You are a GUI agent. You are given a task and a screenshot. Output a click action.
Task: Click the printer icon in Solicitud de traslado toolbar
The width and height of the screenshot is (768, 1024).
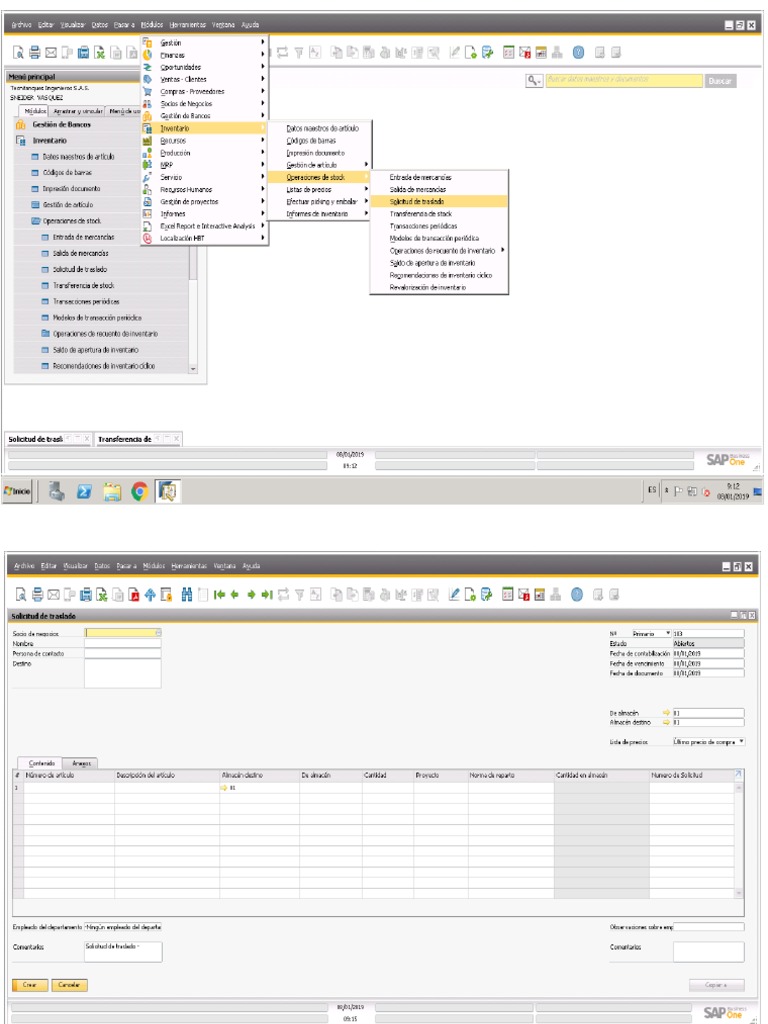[x=37, y=594]
